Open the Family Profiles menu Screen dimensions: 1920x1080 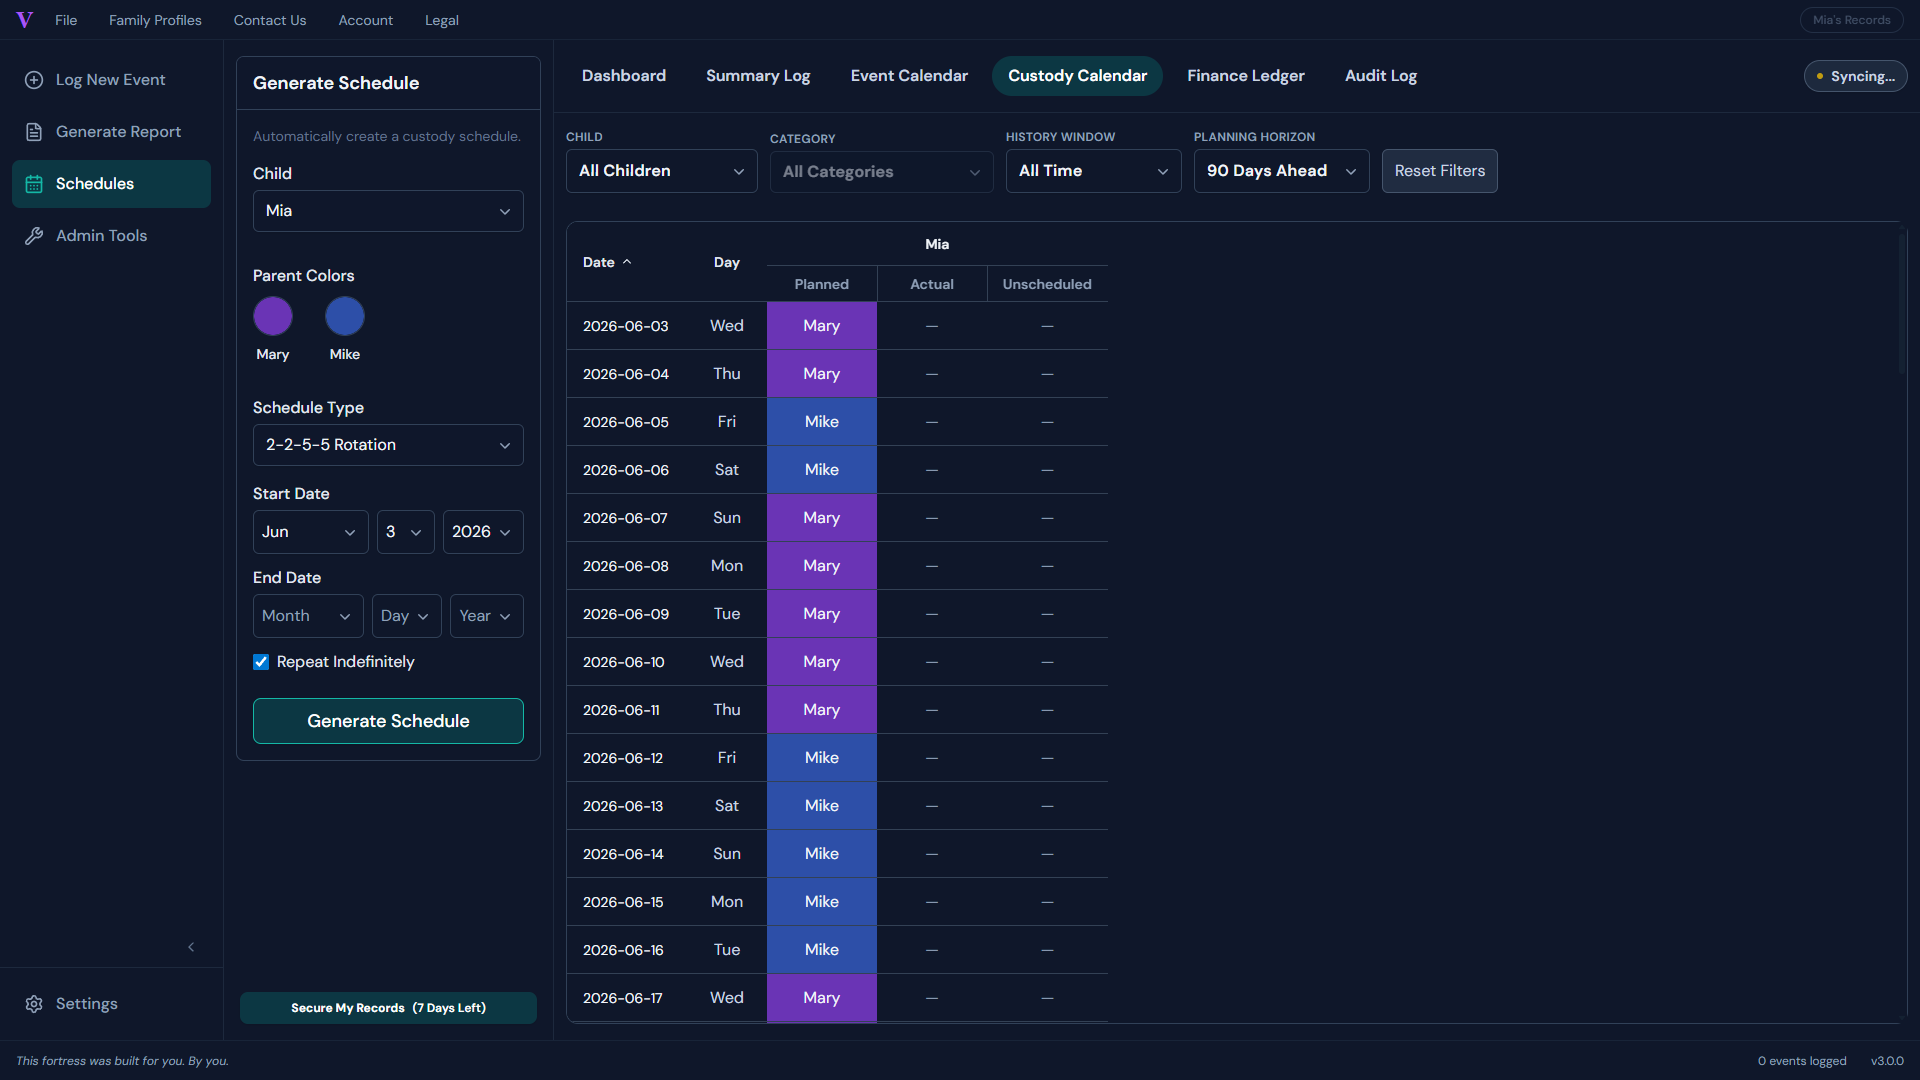(155, 20)
